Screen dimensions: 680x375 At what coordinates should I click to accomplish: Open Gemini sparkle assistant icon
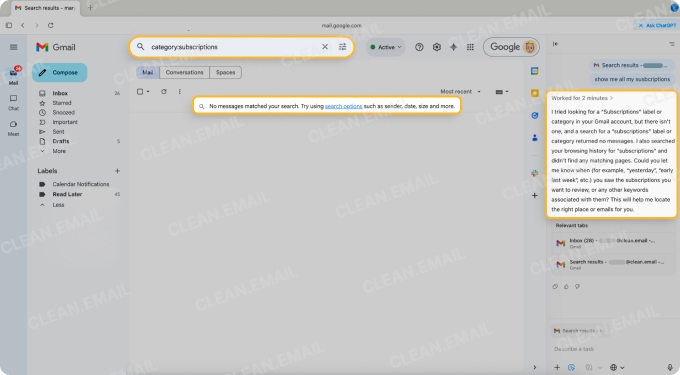tap(453, 47)
